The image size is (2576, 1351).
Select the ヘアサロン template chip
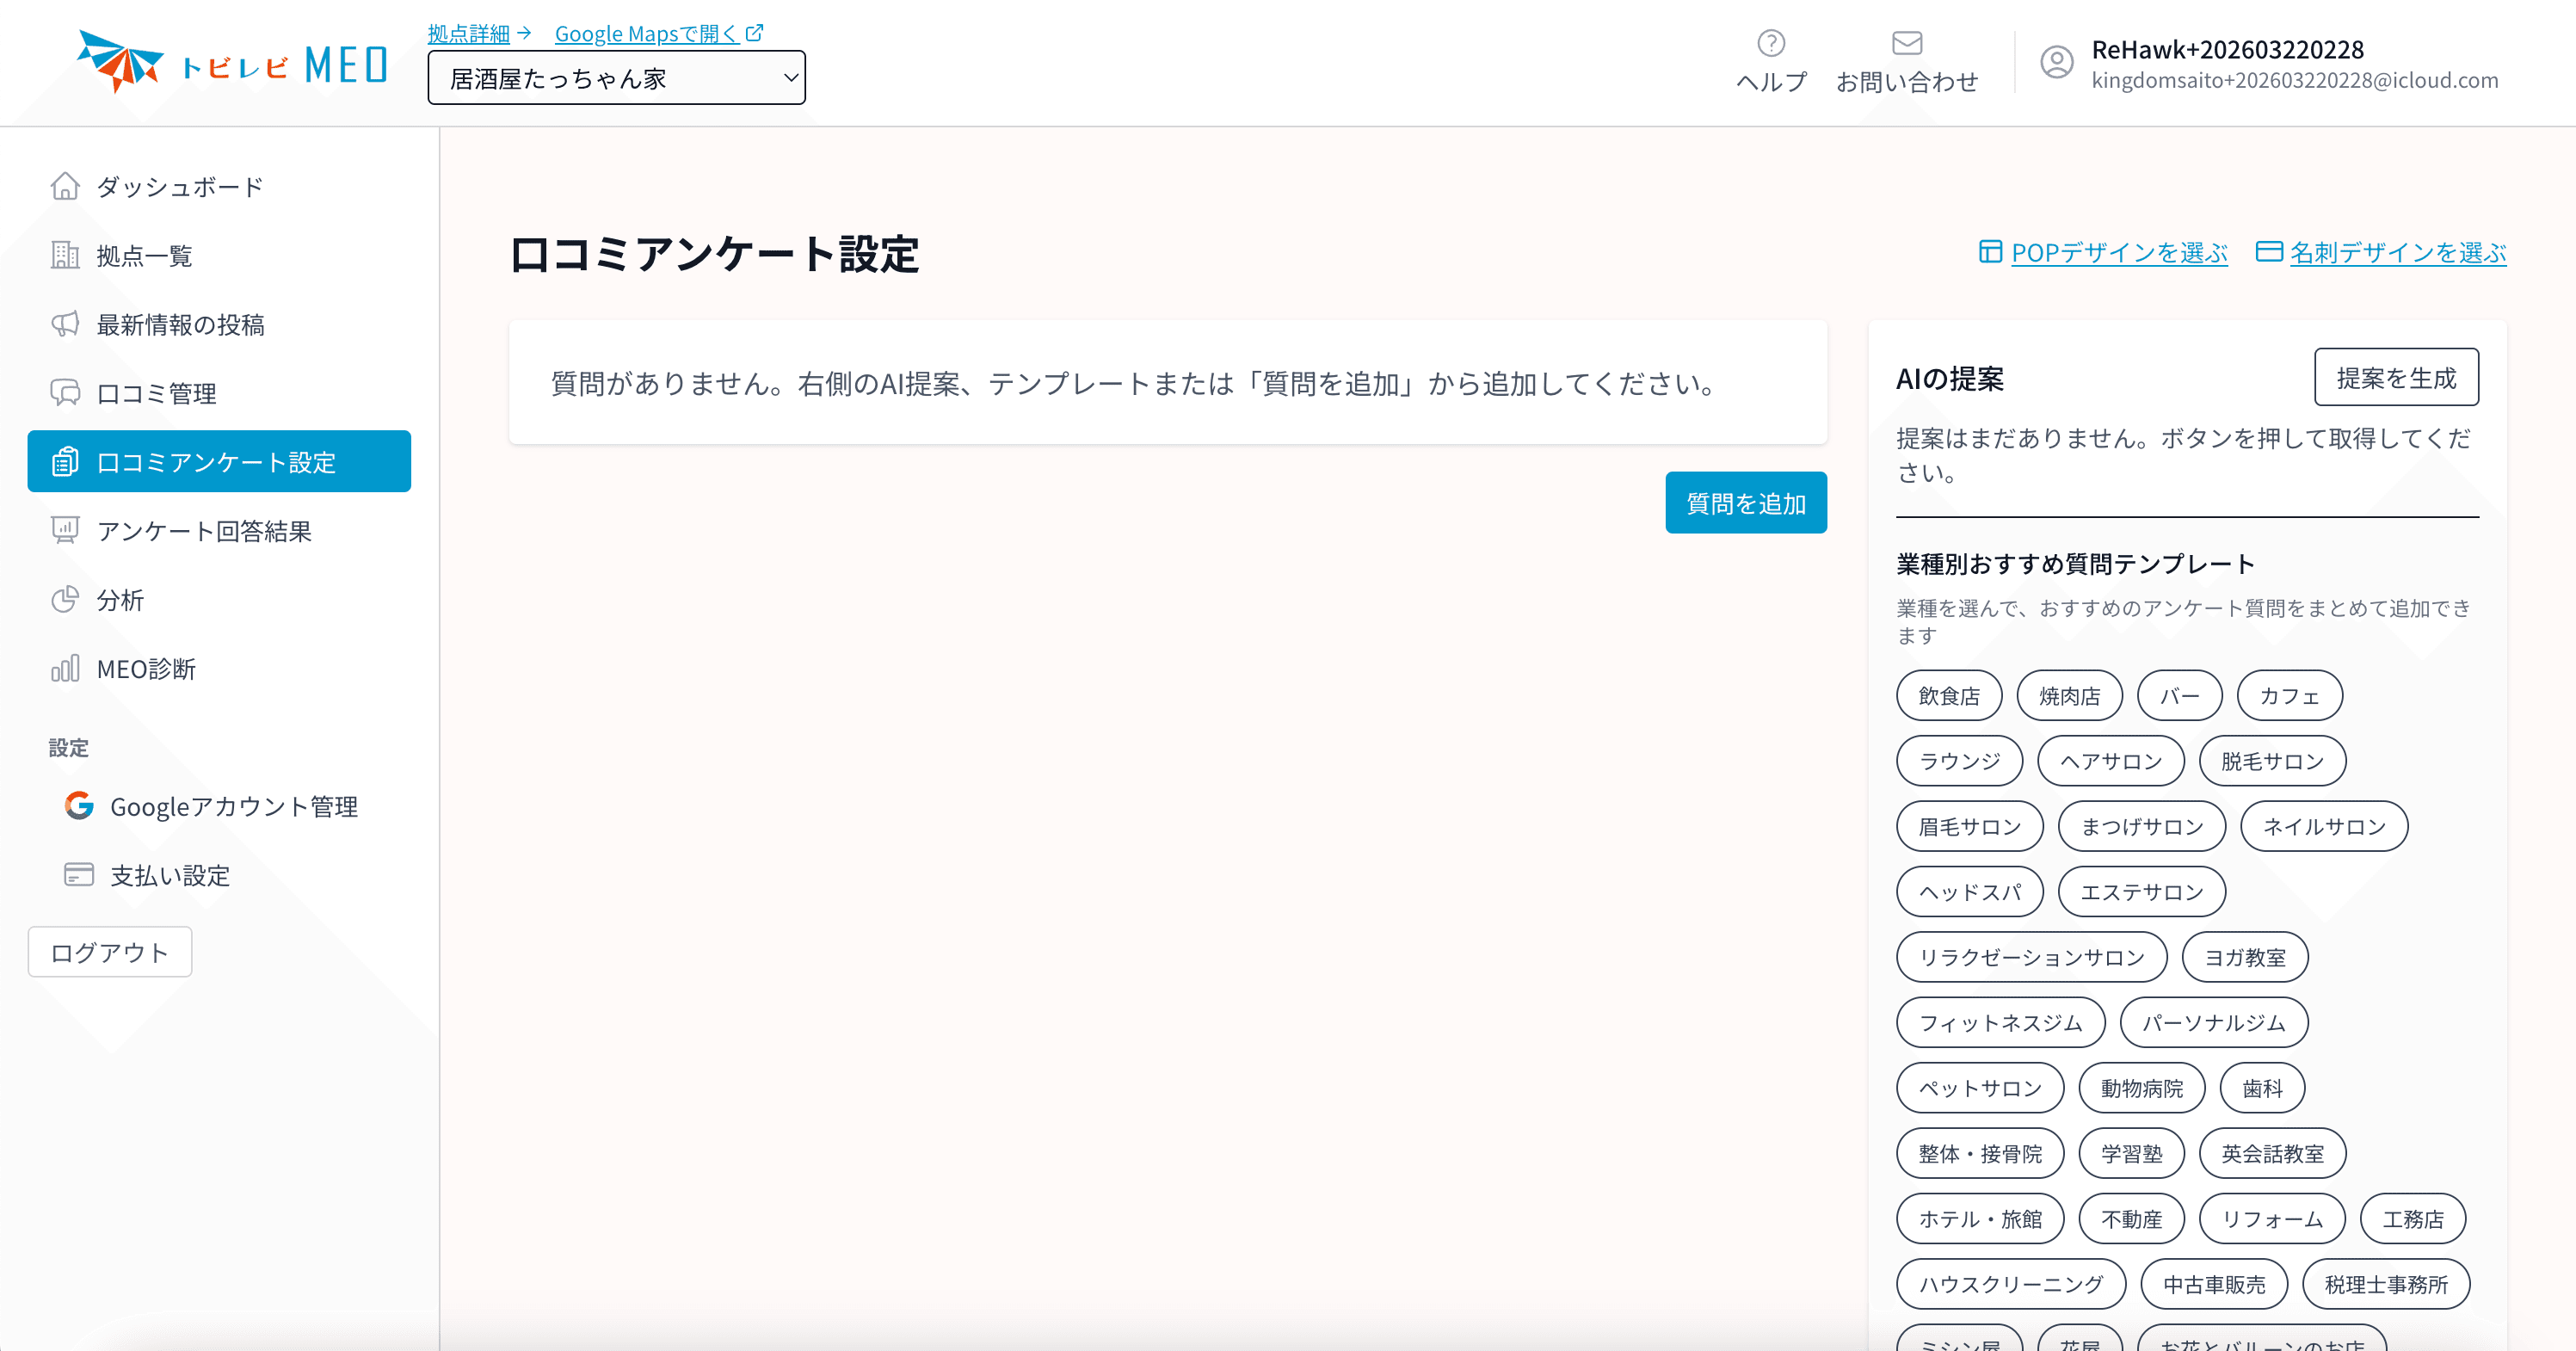(x=2110, y=760)
